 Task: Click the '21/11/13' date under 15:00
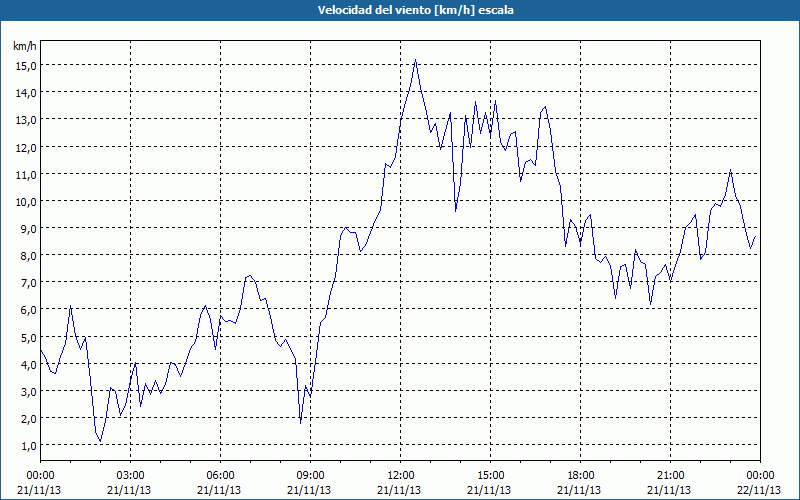click(x=489, y=490)
